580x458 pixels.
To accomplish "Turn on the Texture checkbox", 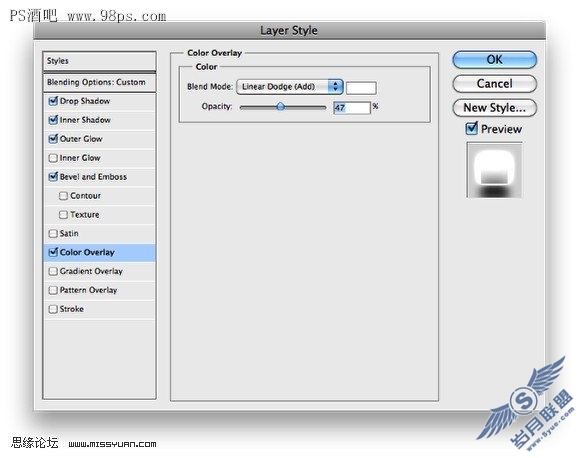I will point(63,215).
